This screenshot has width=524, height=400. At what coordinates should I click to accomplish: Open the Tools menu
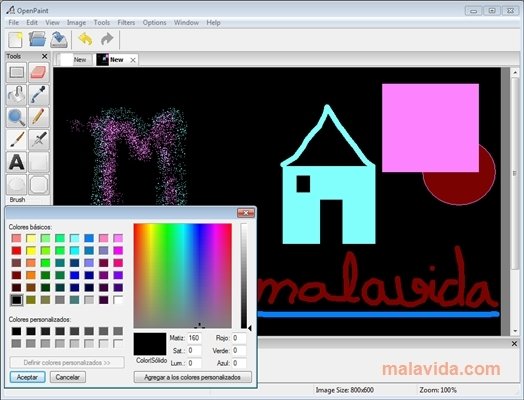click(102, 23)
